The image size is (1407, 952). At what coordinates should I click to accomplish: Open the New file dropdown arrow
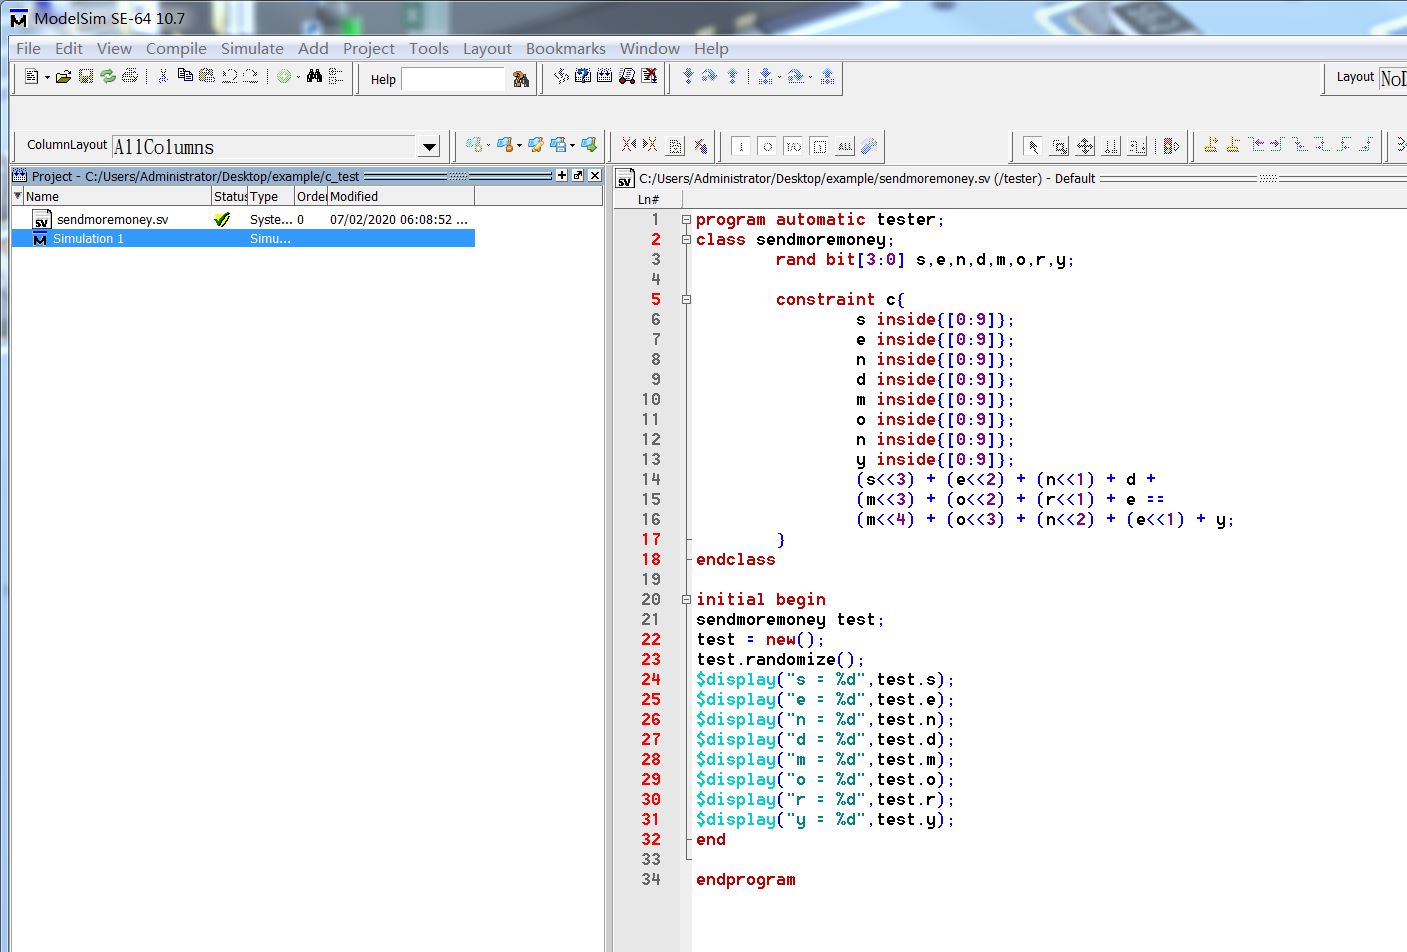tap(47, 78)
